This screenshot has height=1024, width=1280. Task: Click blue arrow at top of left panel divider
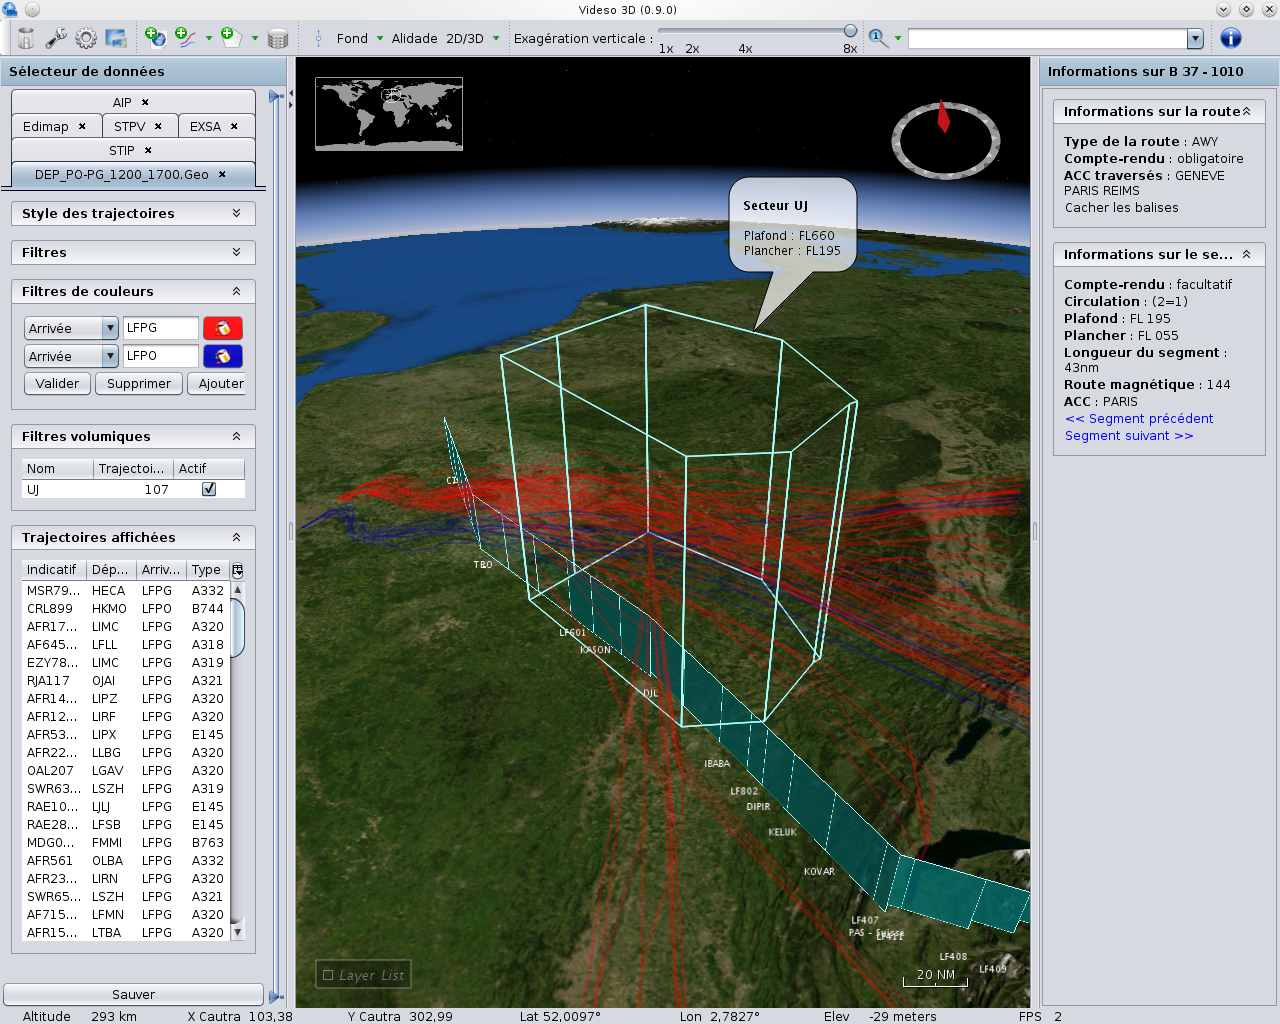pos(276,97)
